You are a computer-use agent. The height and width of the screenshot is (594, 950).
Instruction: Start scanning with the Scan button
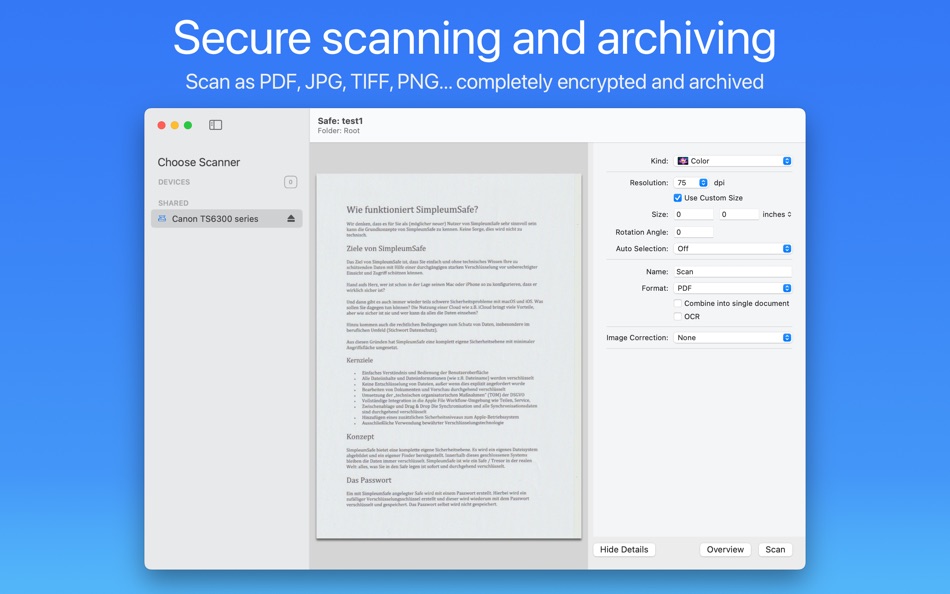tap(775, 549)
